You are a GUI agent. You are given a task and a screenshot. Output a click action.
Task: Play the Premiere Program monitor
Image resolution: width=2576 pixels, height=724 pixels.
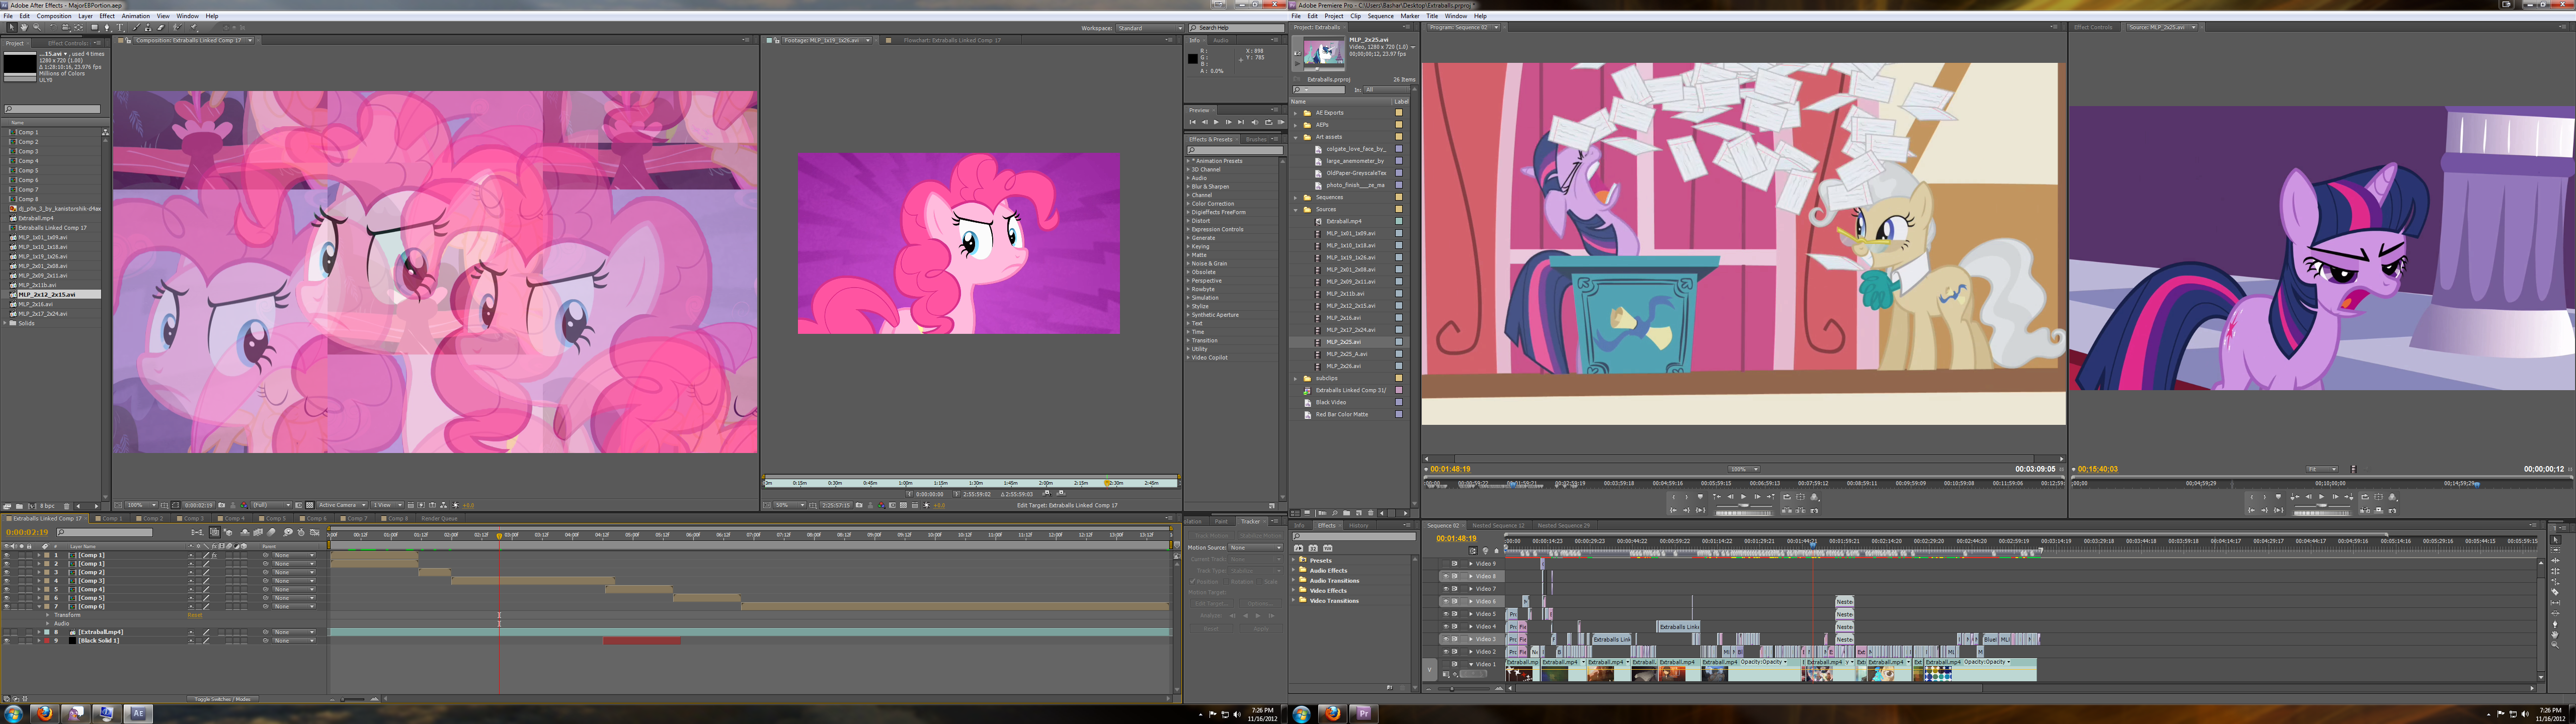[x=1744, y=497]
